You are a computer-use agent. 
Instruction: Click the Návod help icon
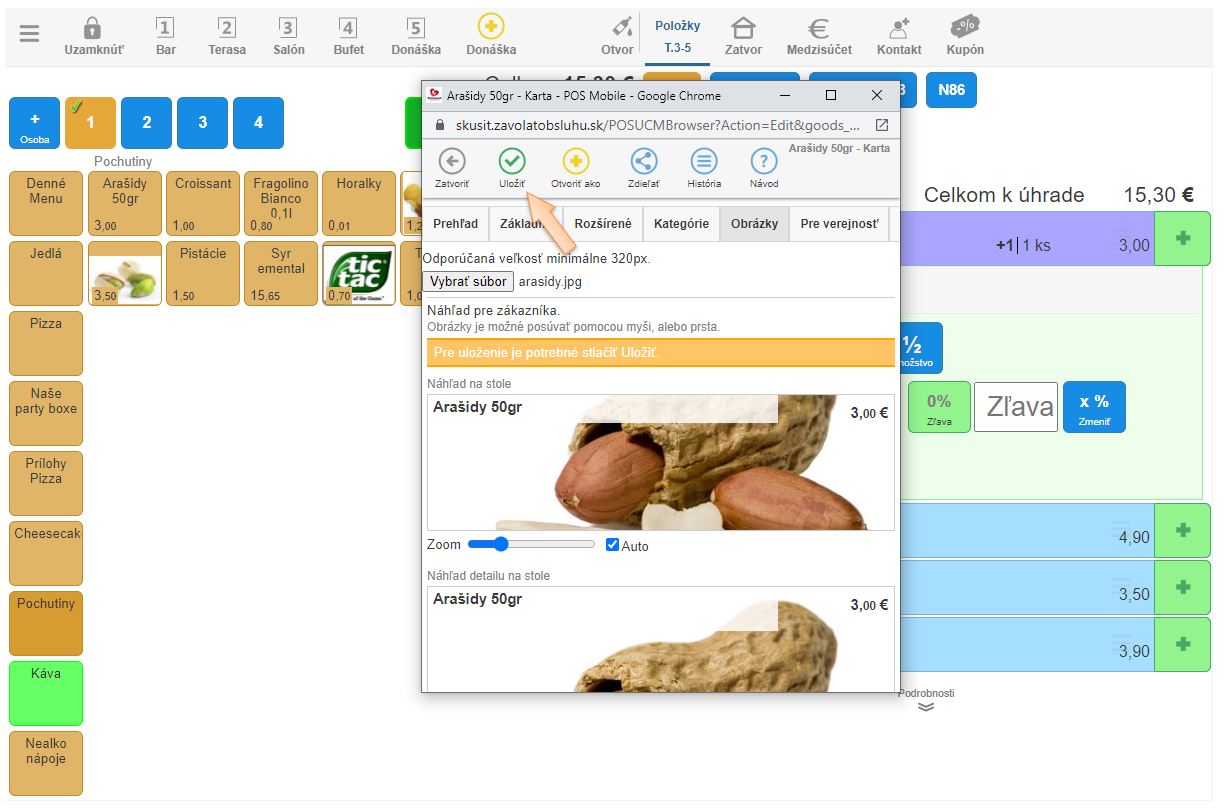click(764, 162)
